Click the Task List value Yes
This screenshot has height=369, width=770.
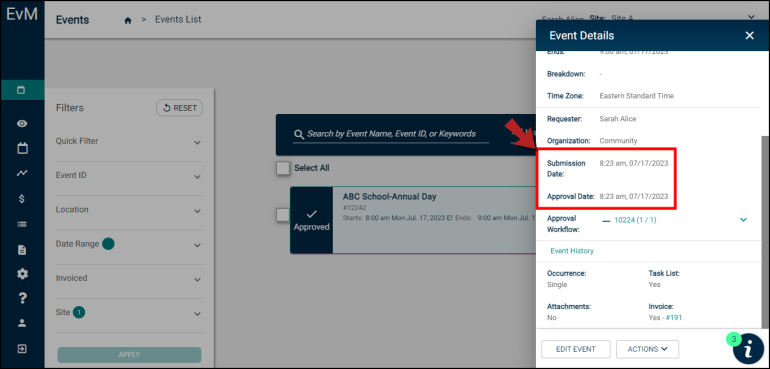(654, 284)
